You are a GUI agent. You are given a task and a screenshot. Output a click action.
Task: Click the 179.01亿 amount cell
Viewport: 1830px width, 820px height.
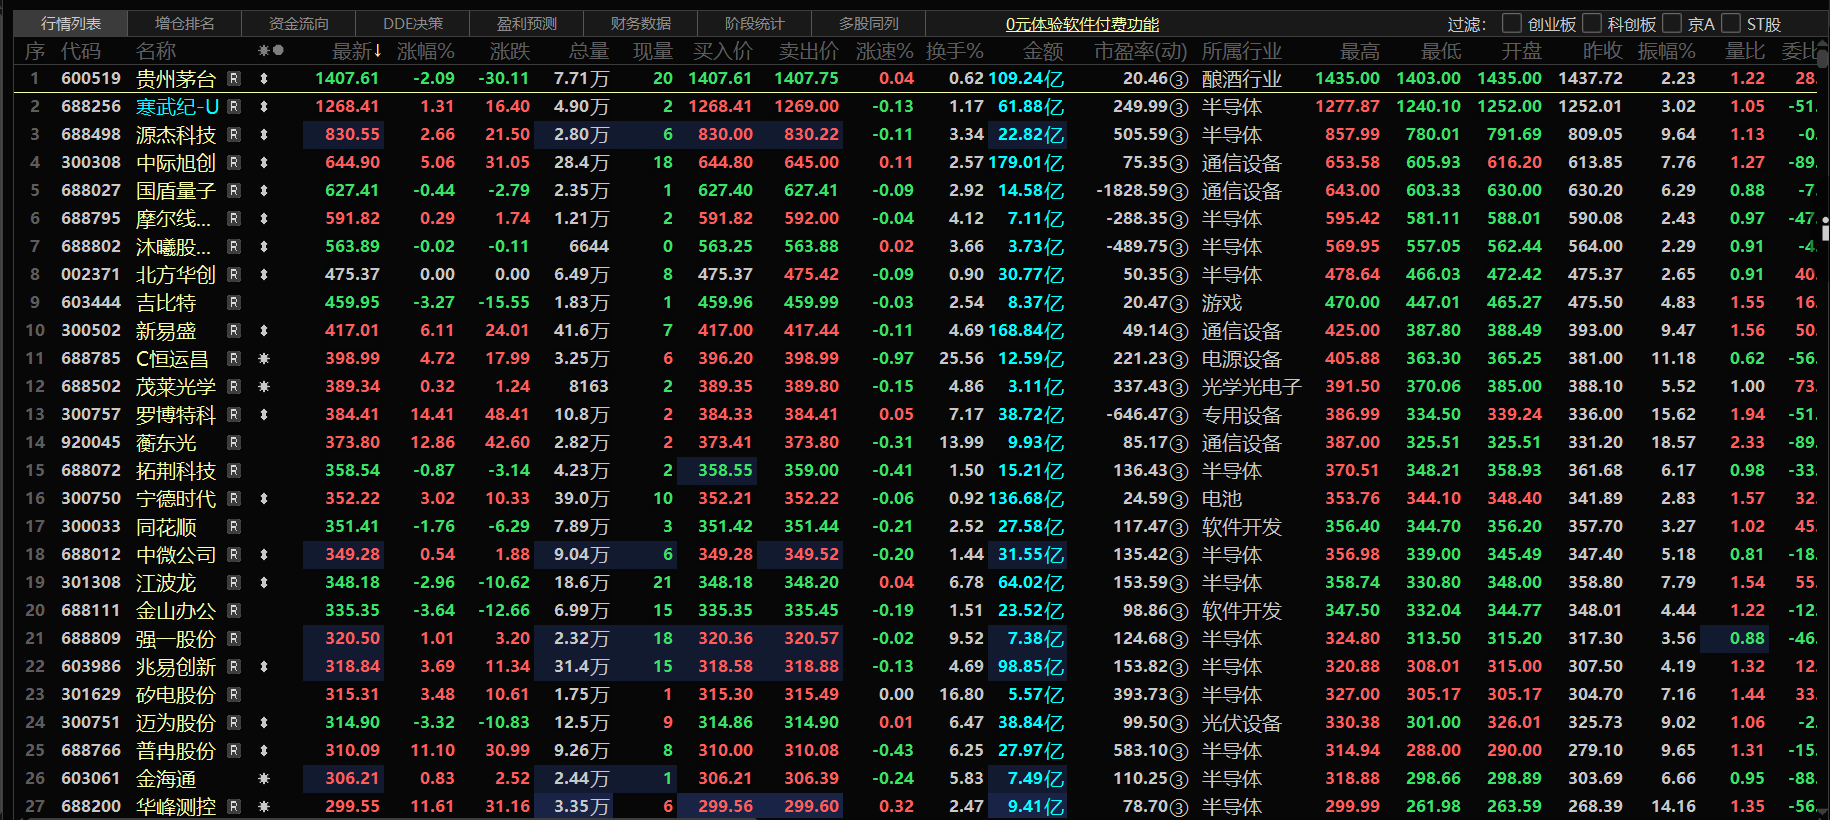click(1026, 162)
